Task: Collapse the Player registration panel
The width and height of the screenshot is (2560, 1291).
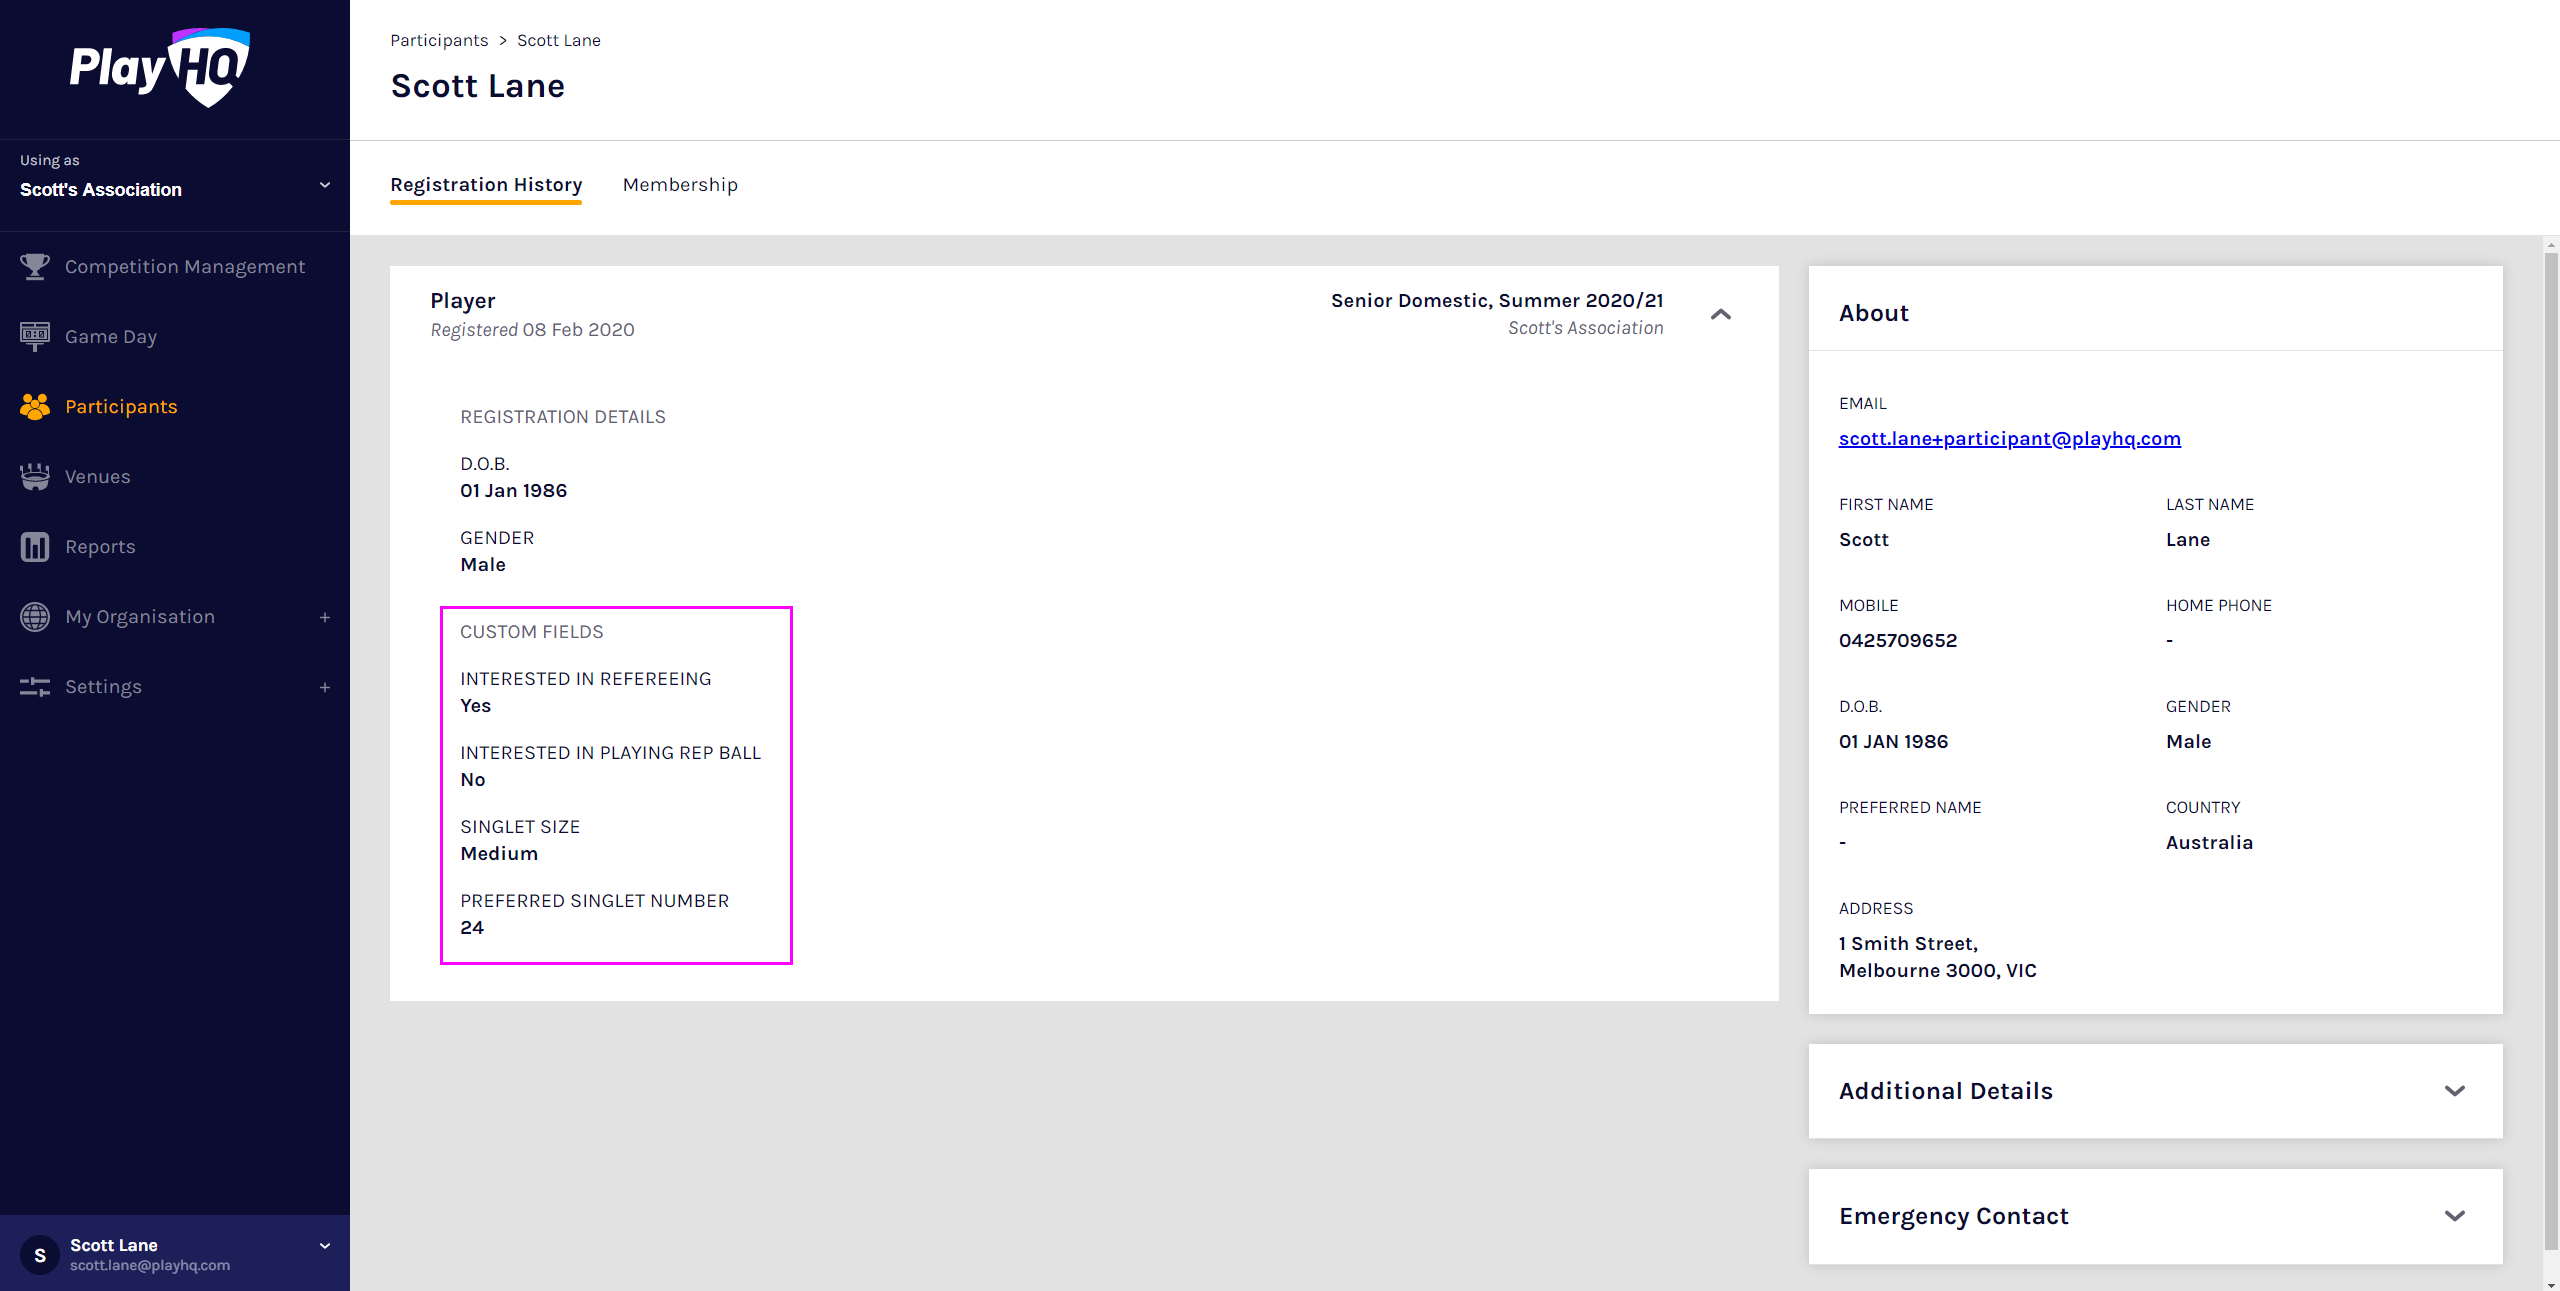Action: click(1720, 314)
